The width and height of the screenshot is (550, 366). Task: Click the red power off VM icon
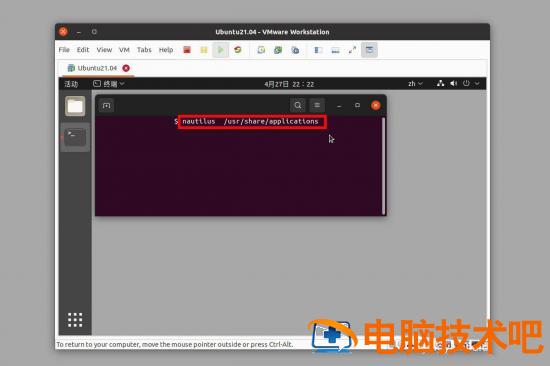tap(187, 50)
